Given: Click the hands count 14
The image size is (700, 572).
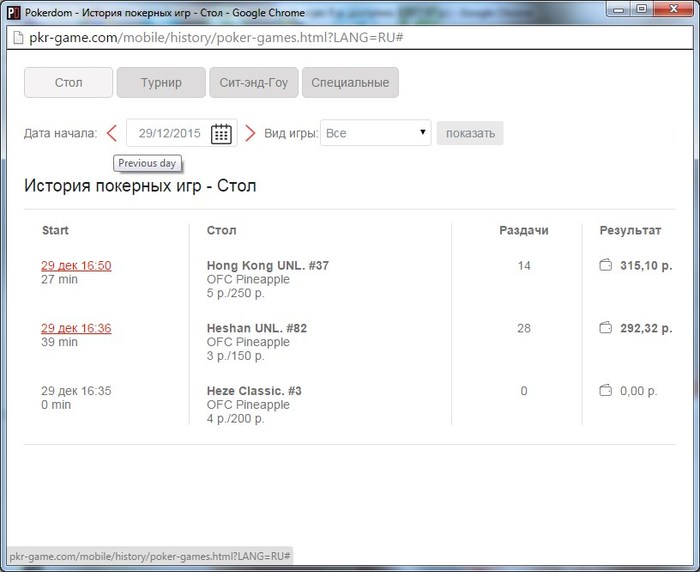Looking at the screenshot, I should click(x=524, y=266).
